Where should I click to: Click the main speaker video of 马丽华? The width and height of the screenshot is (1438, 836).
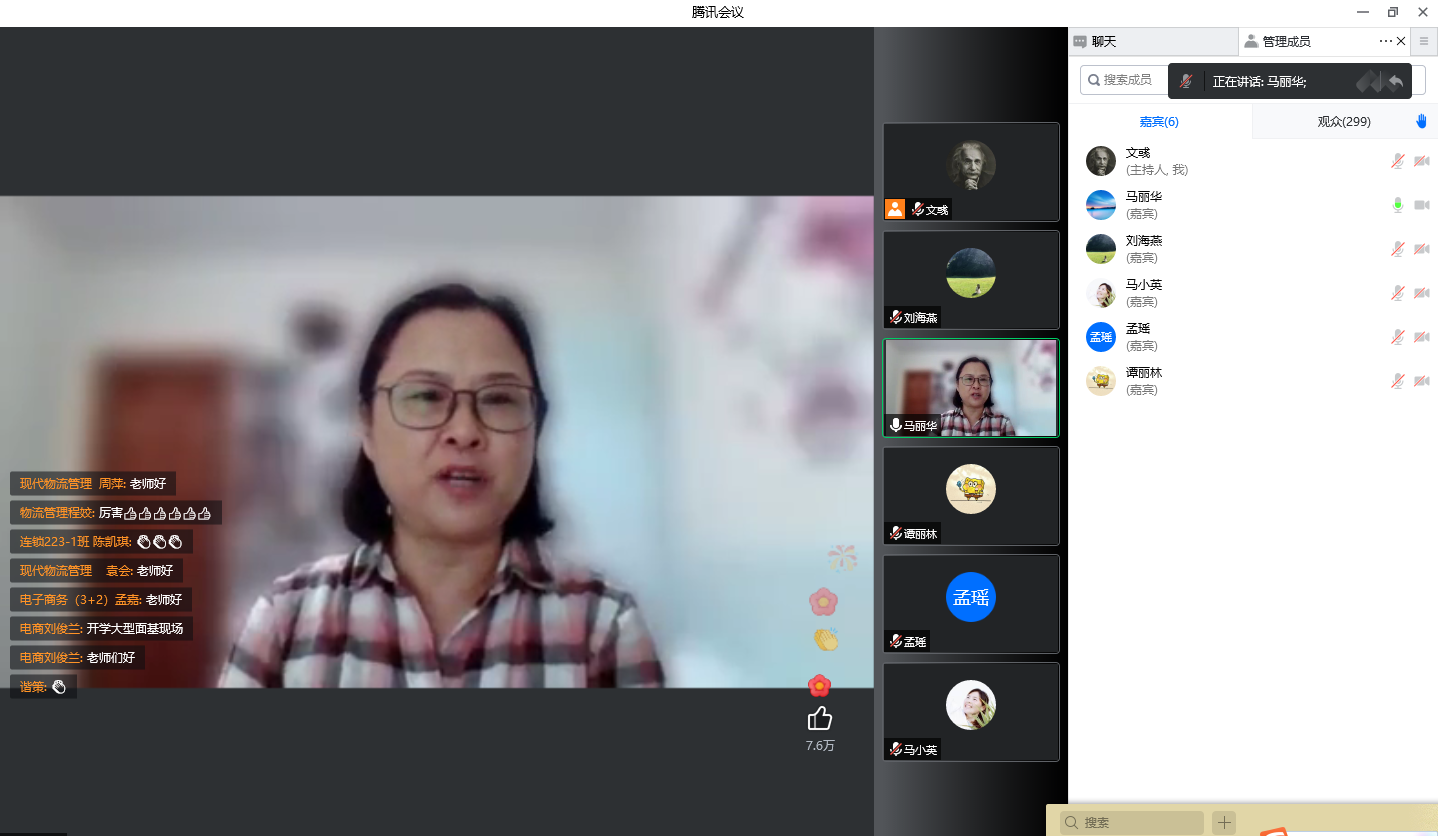click(437, 441)
